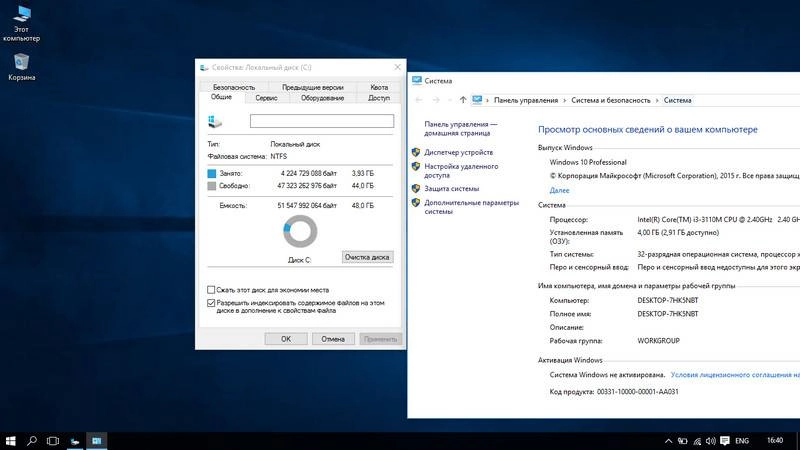Open recent locations dropdown in System window
Image resolution: width=800 pixels, height=450 pixels.
[x=449, y=100]
